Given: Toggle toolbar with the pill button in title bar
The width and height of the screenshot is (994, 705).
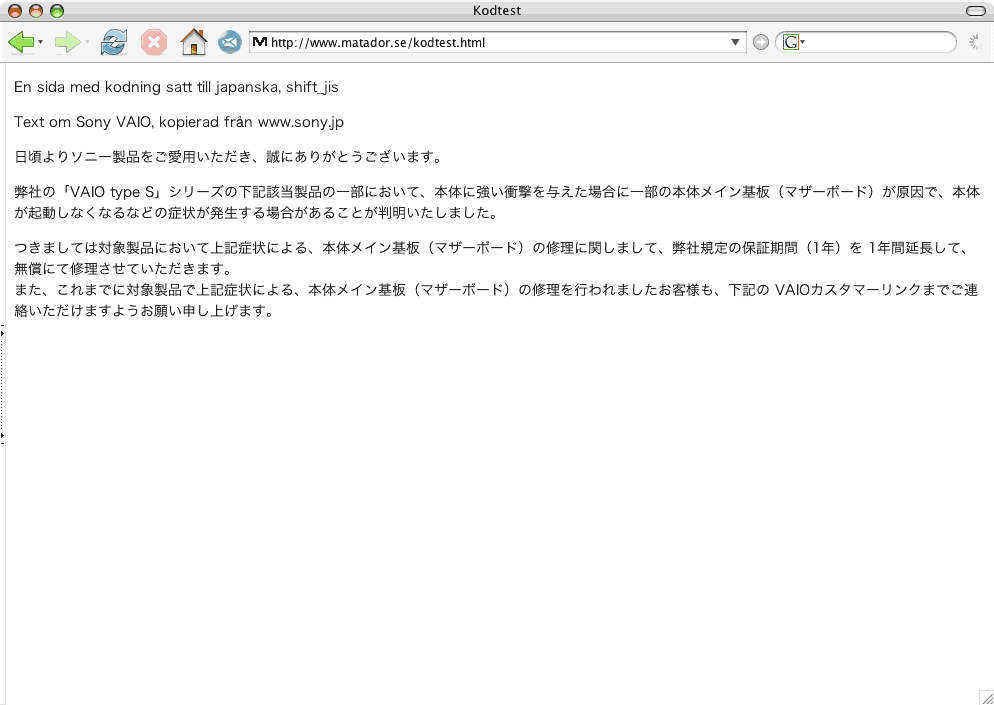Looking at the screenshot, I should pos(974,11).
